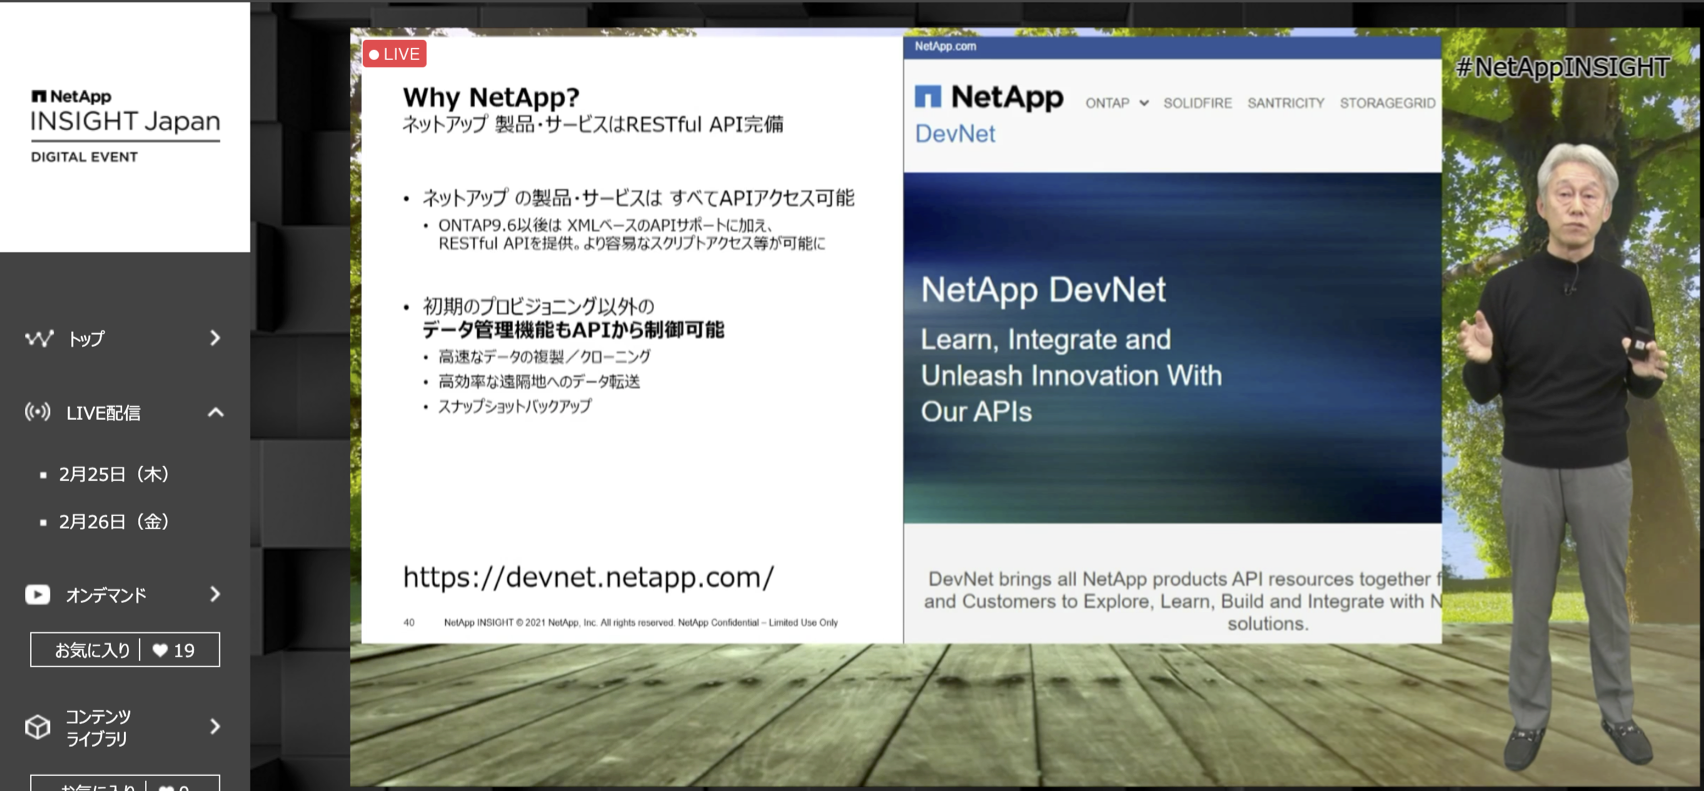Click SANTRICITY on the DevNet screenshot
1704x791 pixels.
(x=1285, y=103)
